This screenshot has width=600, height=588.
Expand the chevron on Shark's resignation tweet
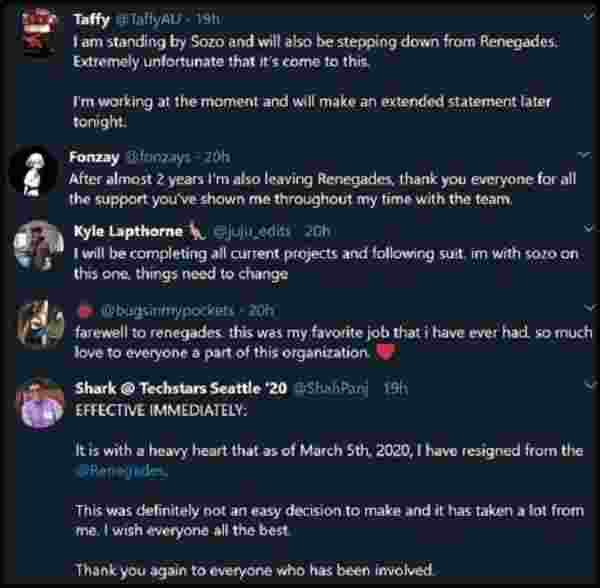click(x=590, y=386)
